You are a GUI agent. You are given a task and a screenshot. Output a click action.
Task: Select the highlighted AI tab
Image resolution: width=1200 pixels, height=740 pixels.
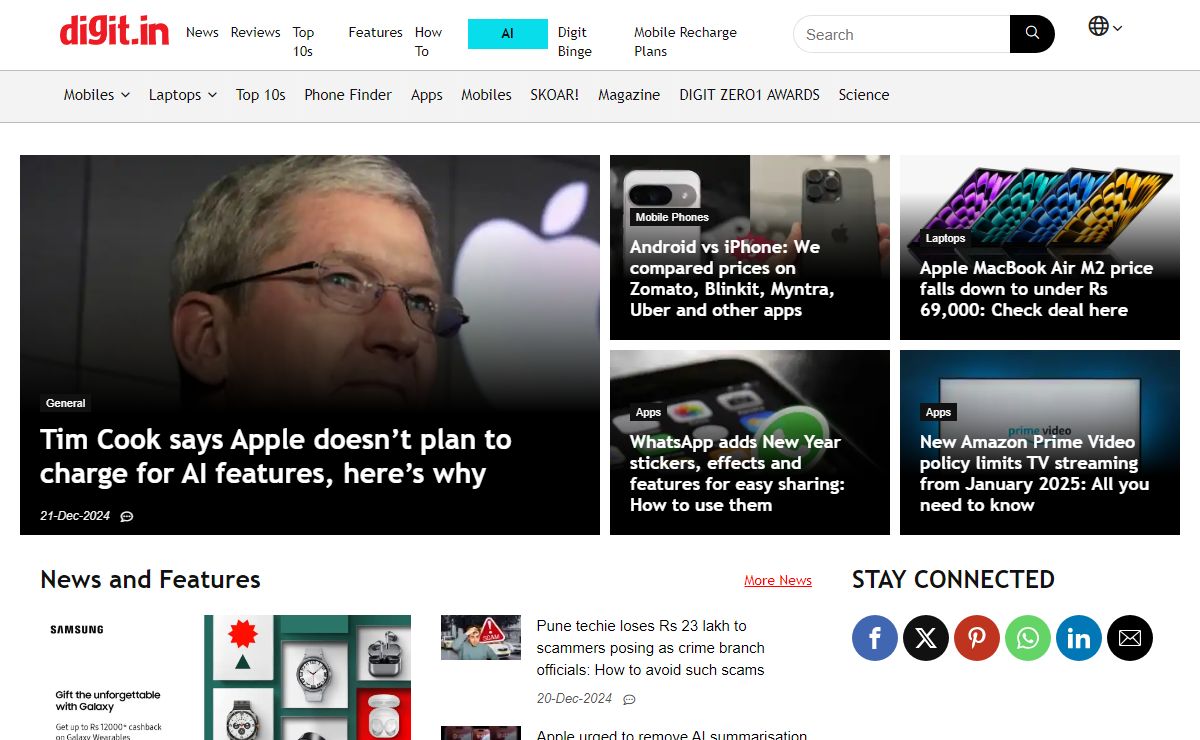(x=508, y=34)
